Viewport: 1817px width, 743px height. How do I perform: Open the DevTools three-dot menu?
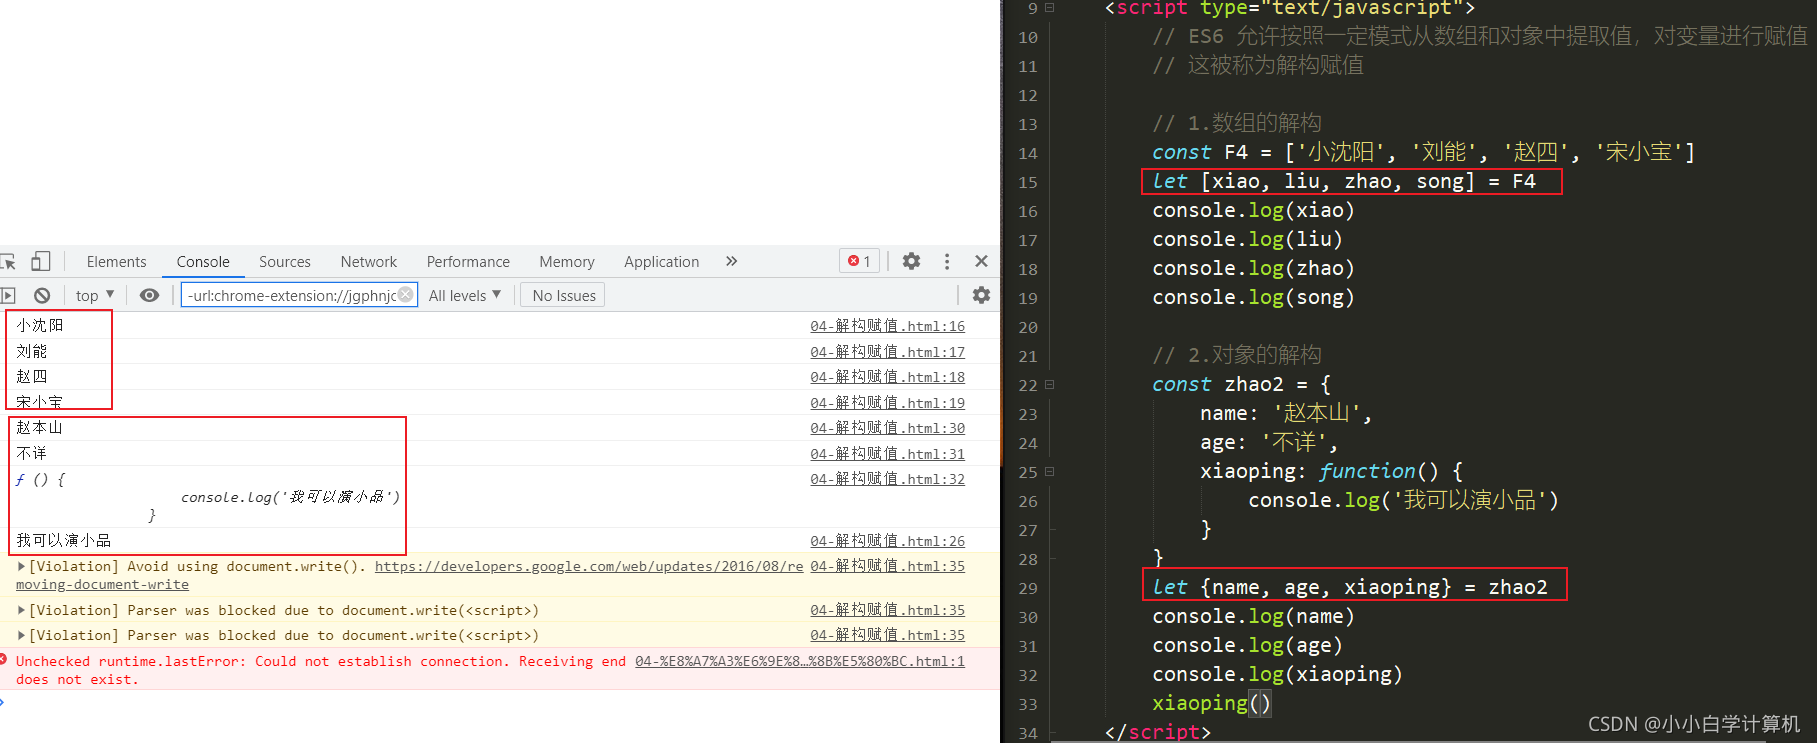(x=947, y=261)
